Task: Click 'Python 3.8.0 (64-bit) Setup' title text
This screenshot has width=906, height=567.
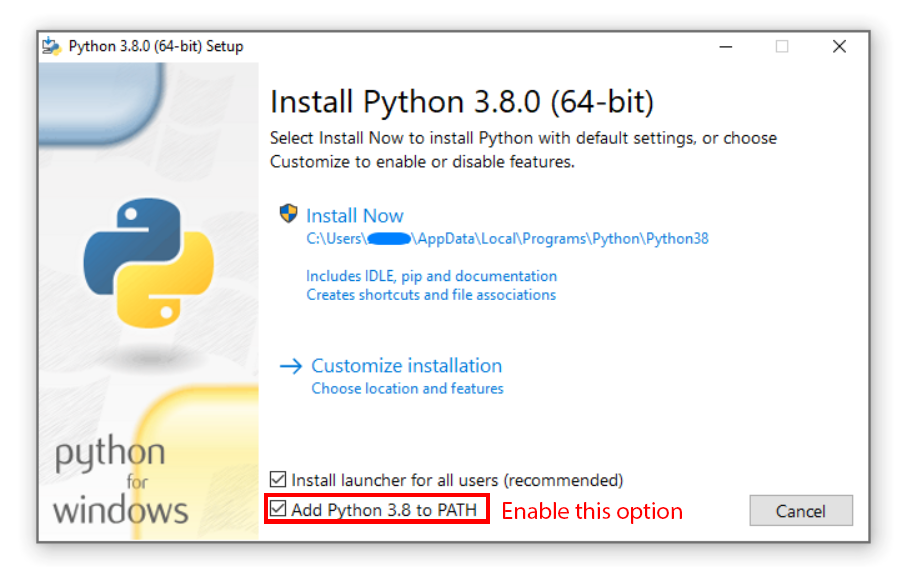Action: click(155, 46)
